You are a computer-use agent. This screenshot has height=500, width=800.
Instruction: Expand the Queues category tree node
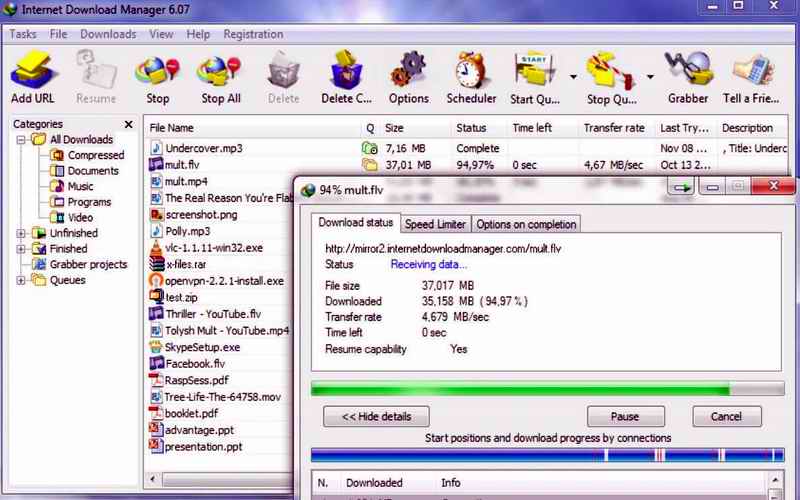tap(22, 280)
